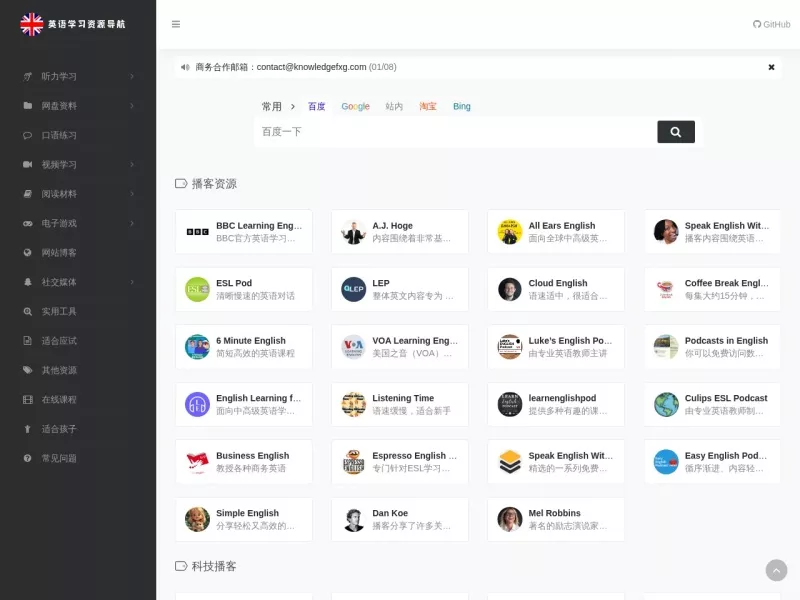
Task: Open the Cloud English card
Action: [556, 289]
